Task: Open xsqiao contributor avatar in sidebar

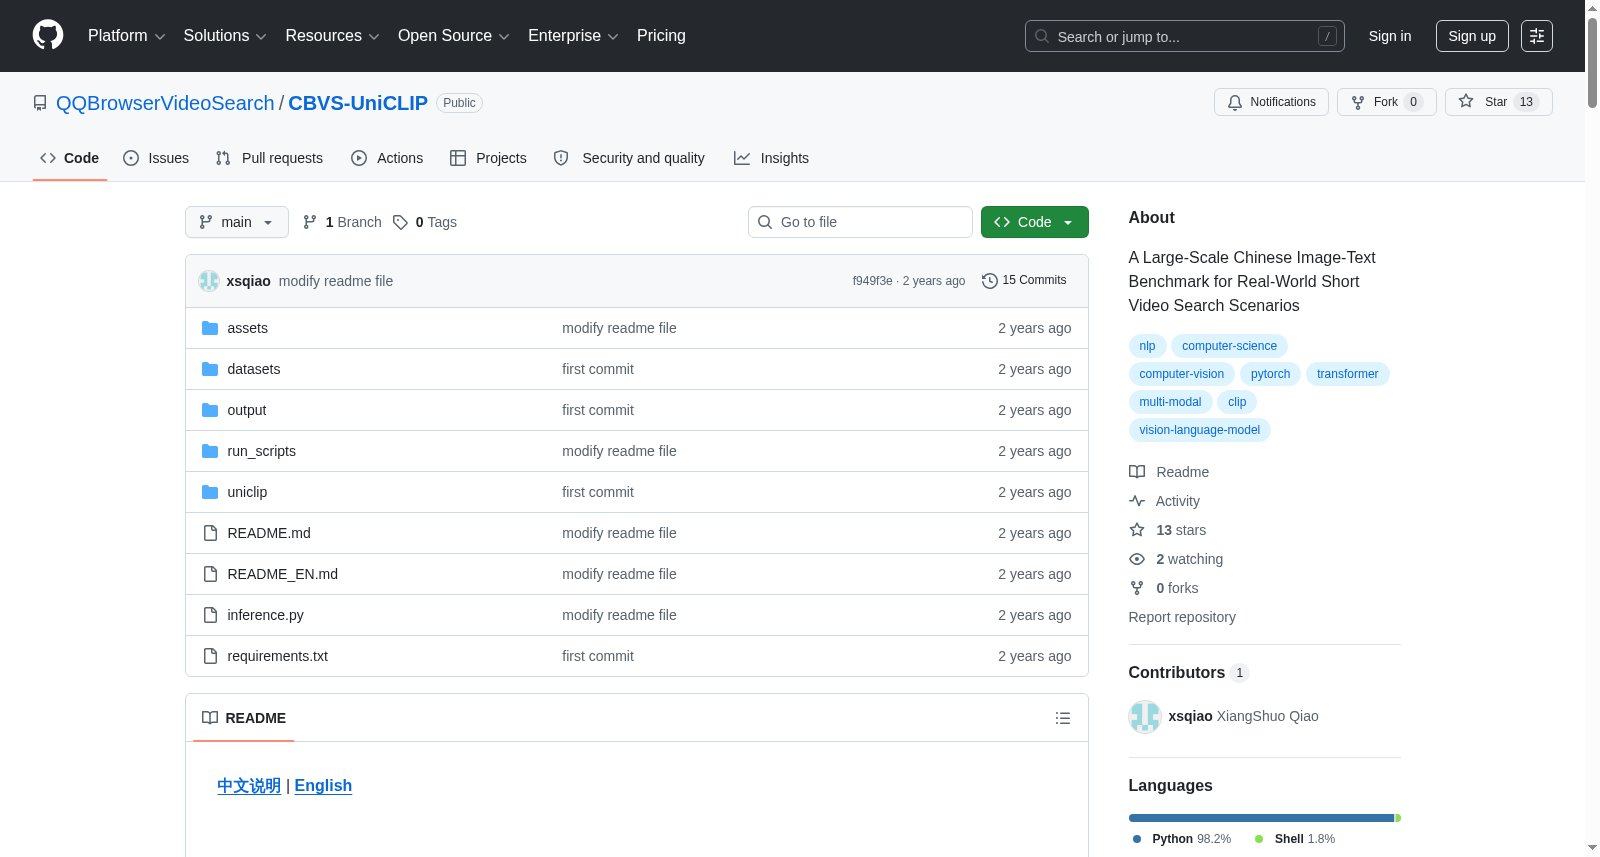Action: click(1145, 717)
